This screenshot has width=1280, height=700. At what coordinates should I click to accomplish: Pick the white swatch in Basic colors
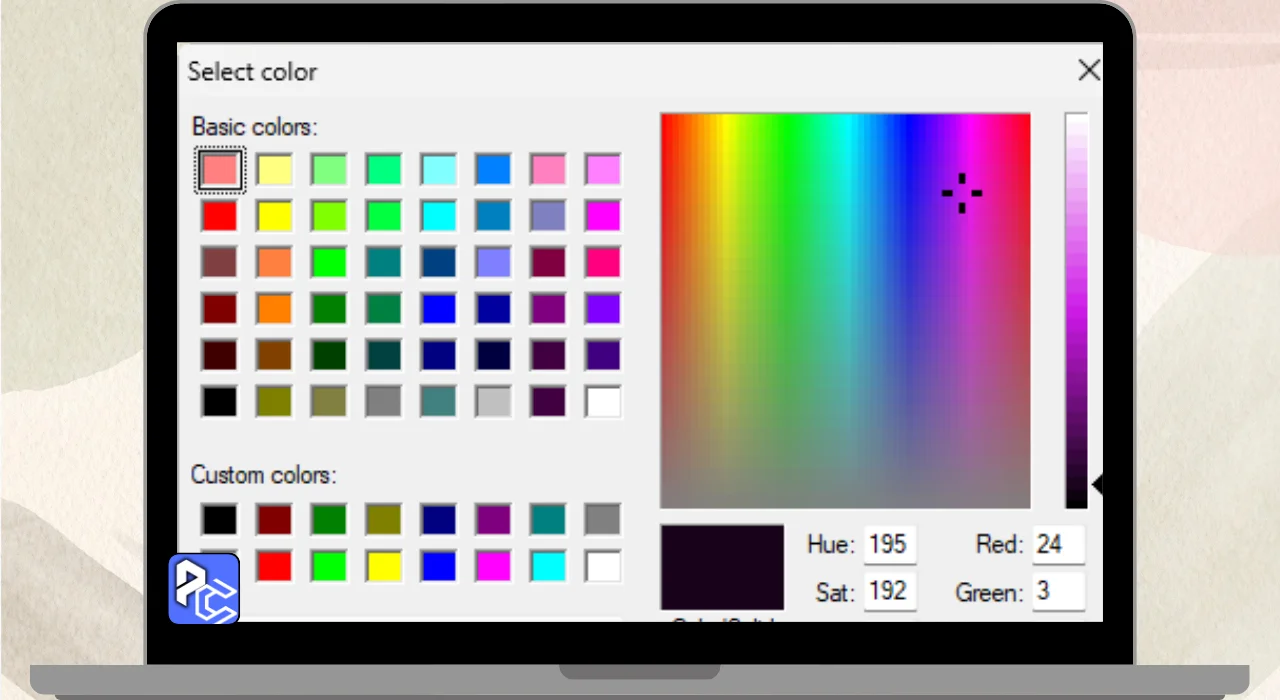(x=603, y=401)
